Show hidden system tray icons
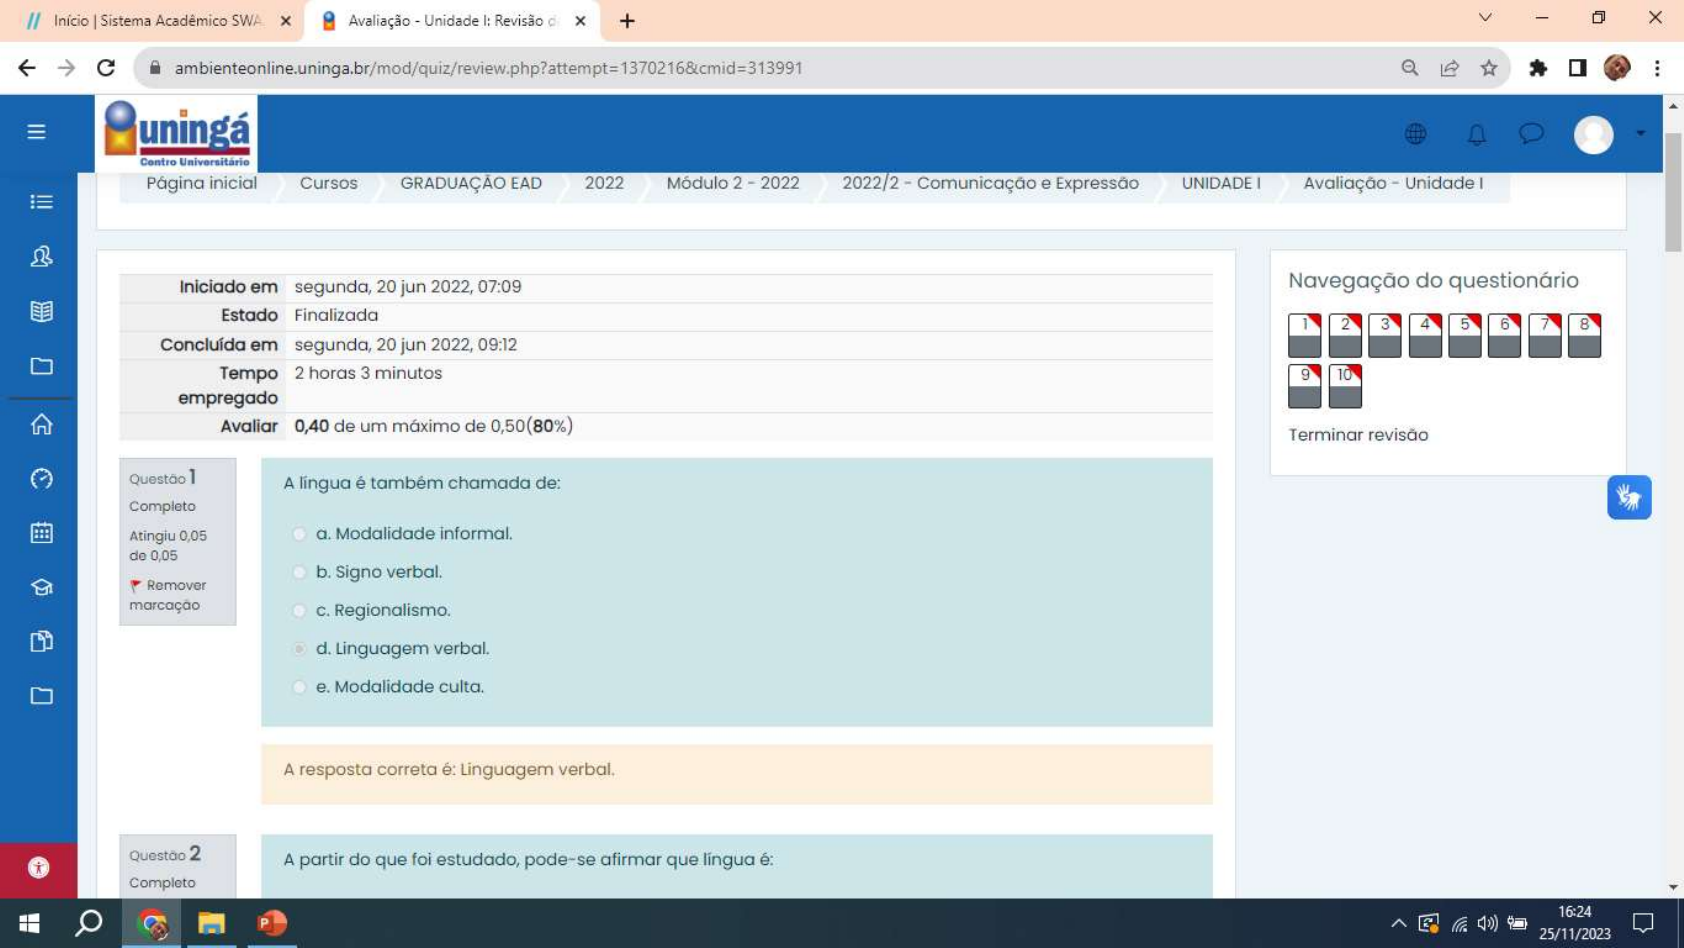The image size is (1684, 948). point(1398,923)
